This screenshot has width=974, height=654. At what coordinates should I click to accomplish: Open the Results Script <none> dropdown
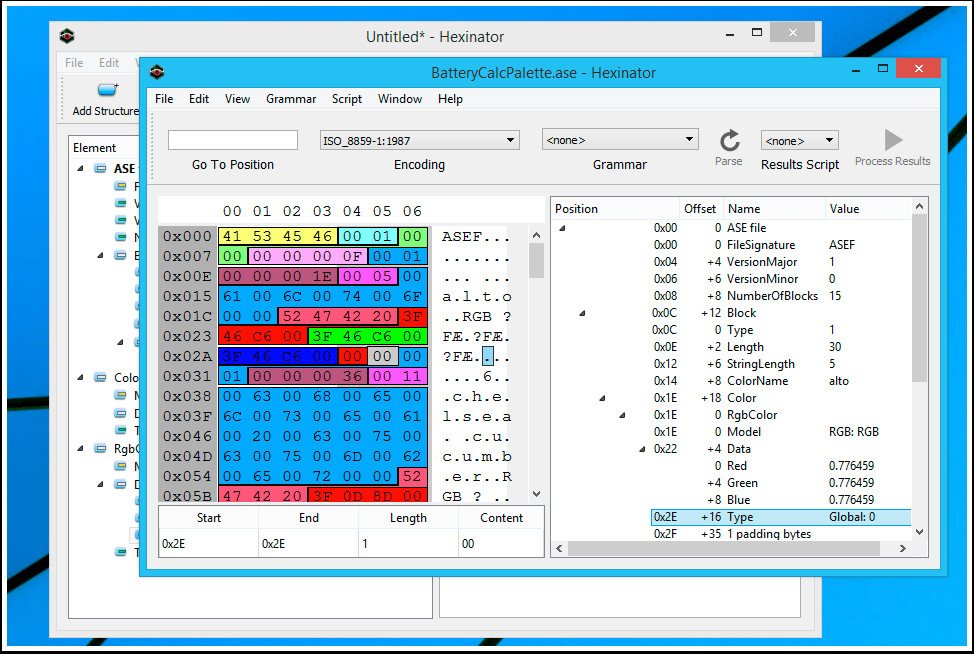[799, 140]
